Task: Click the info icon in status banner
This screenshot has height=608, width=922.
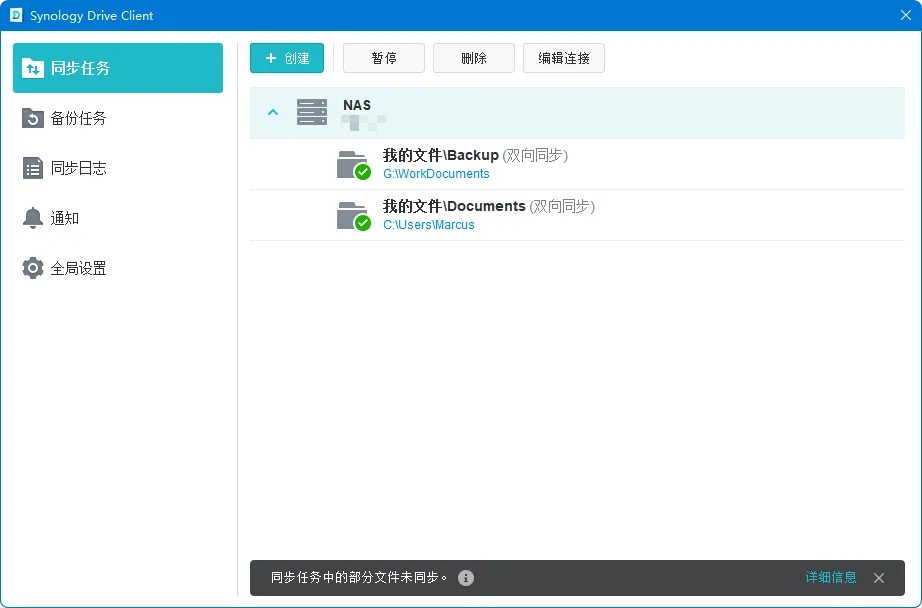Action: (x=466, y=578)
